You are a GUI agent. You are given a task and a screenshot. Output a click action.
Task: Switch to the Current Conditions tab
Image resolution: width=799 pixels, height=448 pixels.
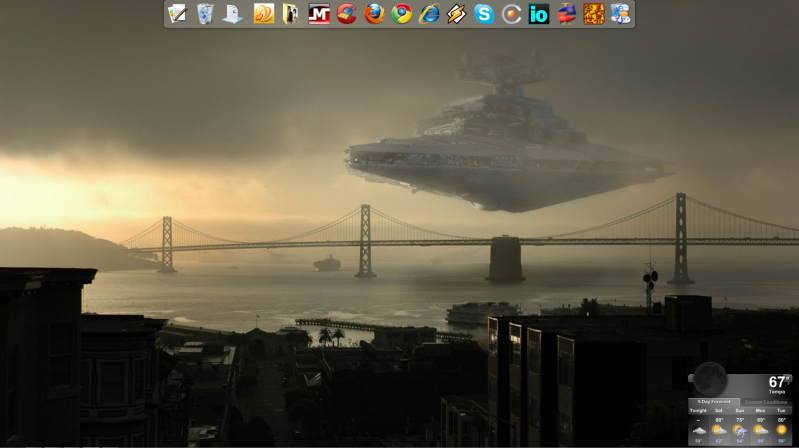(766, 402)
